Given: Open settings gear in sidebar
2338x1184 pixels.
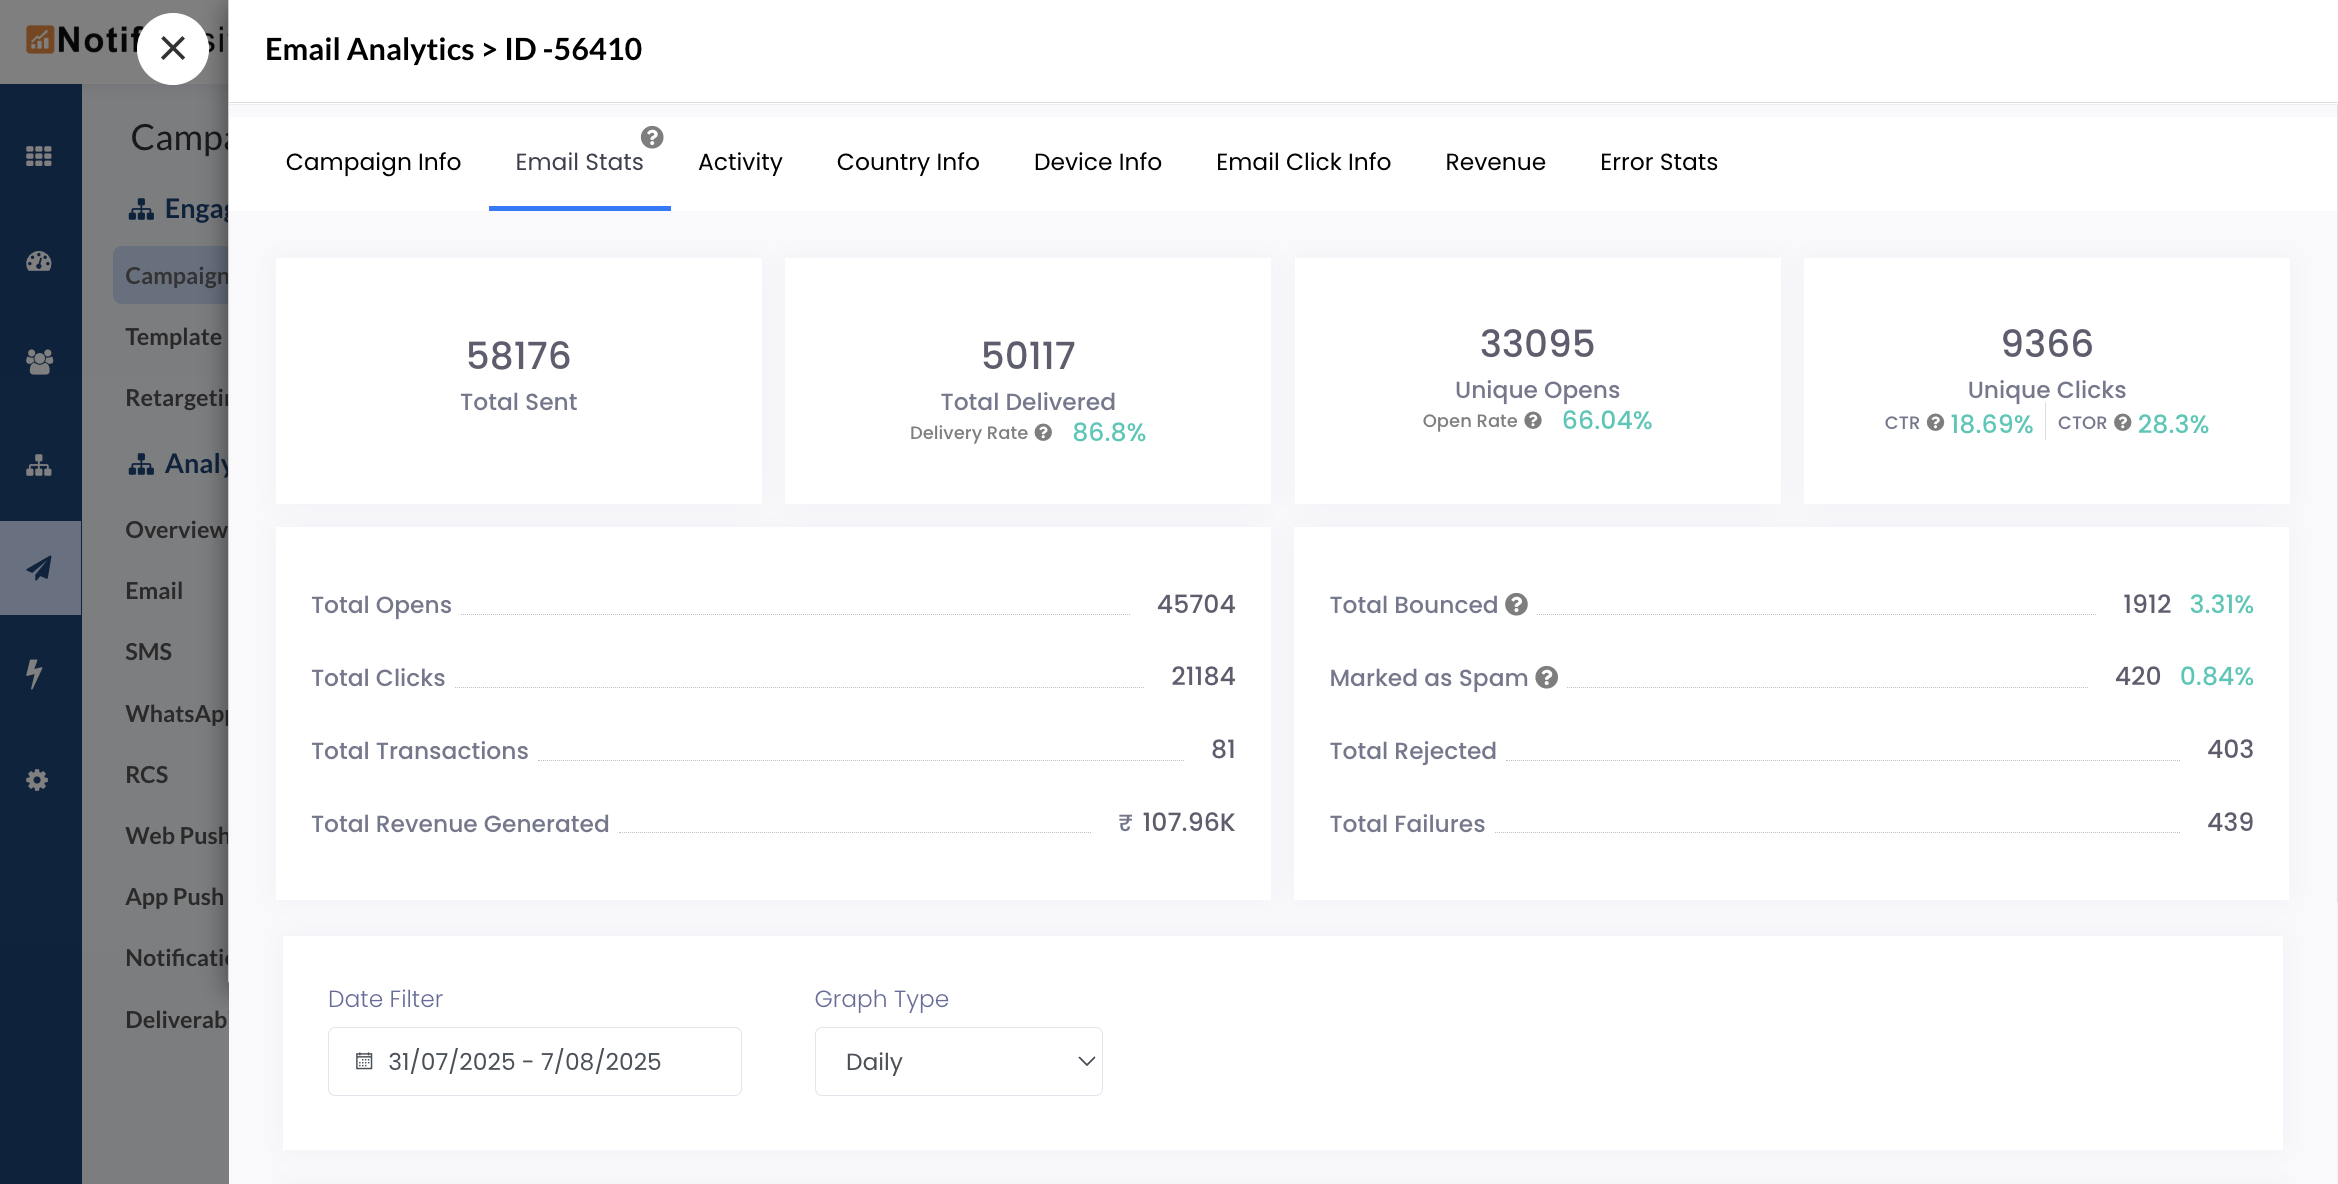Looking at the screenshot, I should [37, 780].
